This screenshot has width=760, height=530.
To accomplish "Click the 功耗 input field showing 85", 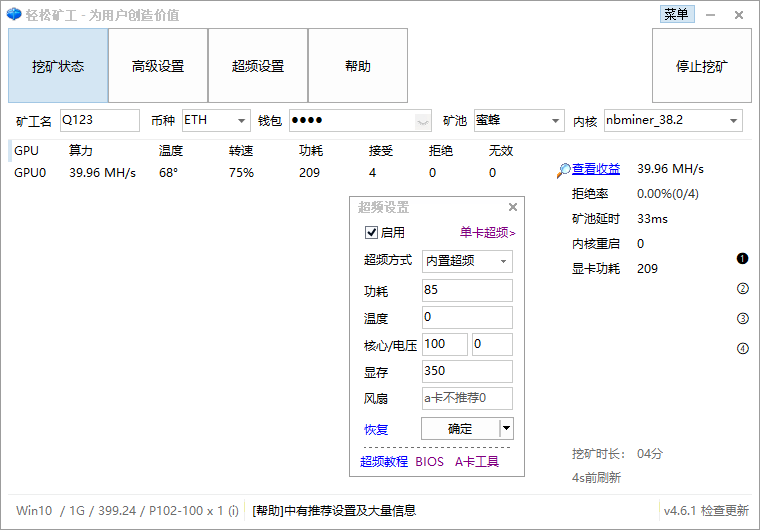I will [x=467, y=291].
